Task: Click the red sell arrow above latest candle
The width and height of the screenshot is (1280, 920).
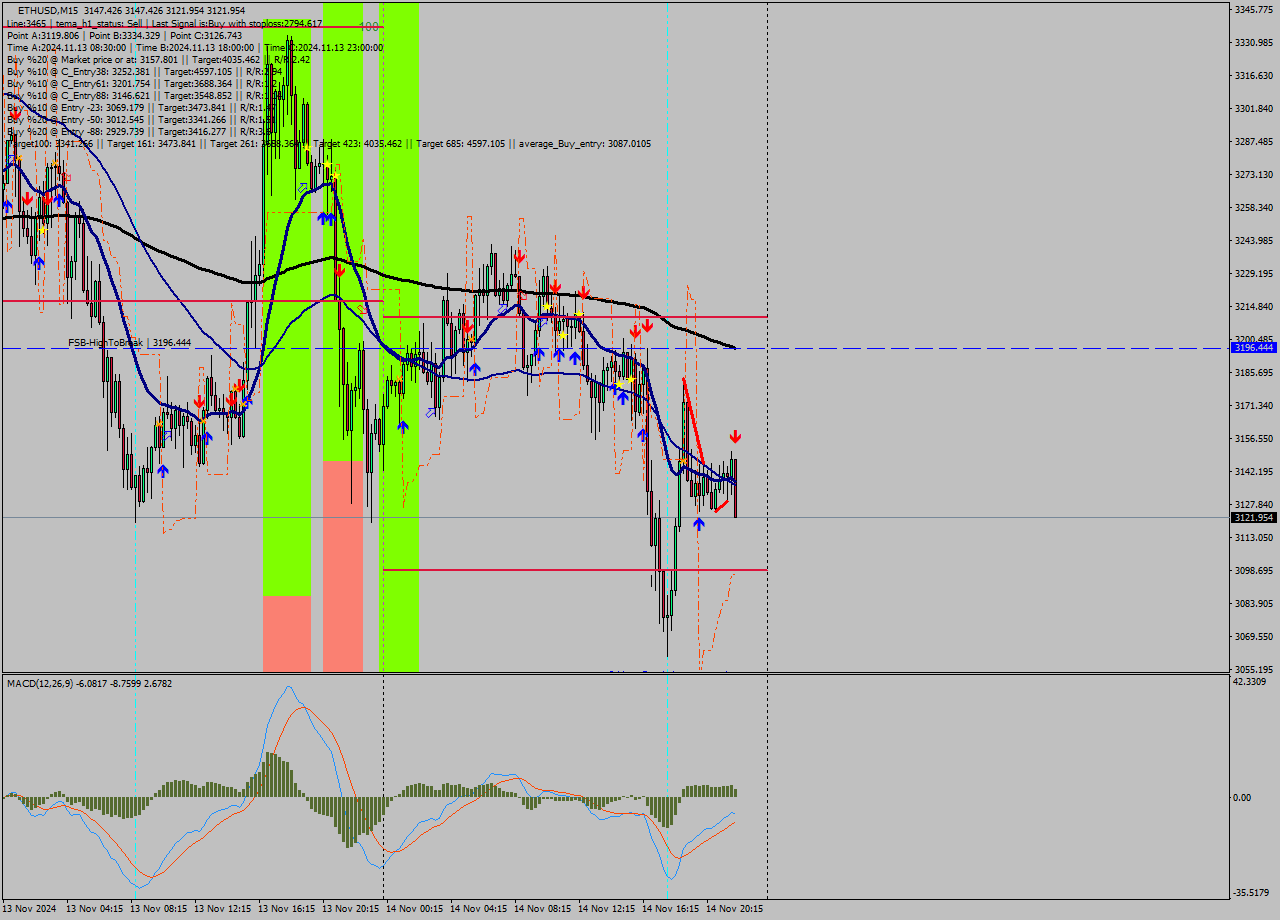Action: [735, 437]
